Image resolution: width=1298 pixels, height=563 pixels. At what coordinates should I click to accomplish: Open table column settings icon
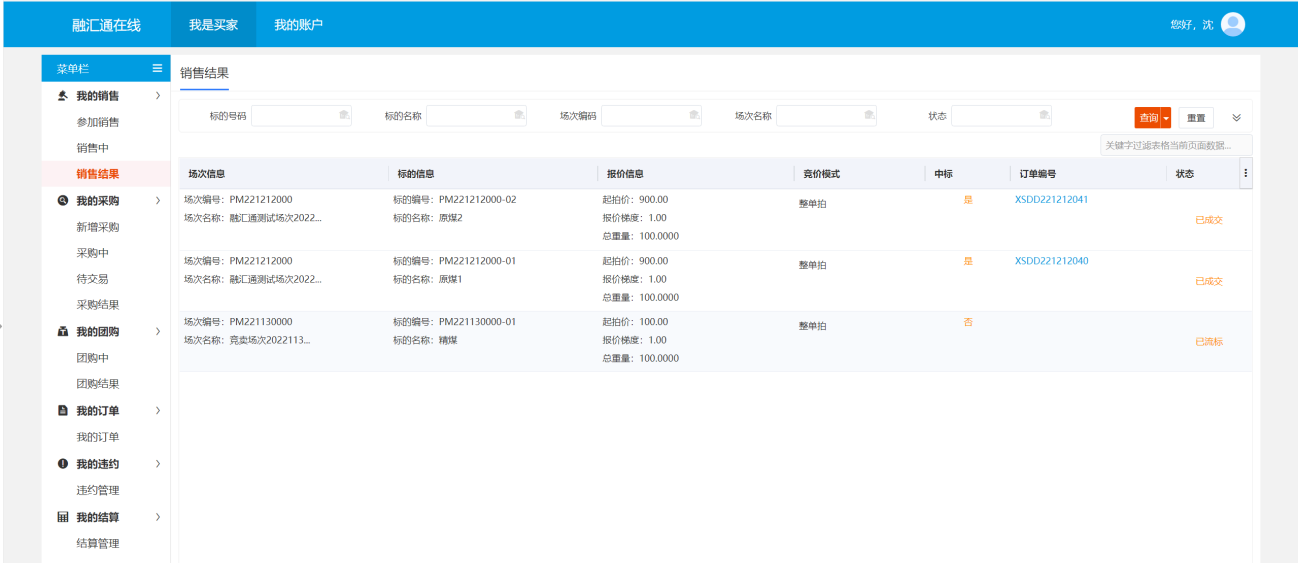(1245, 173)
